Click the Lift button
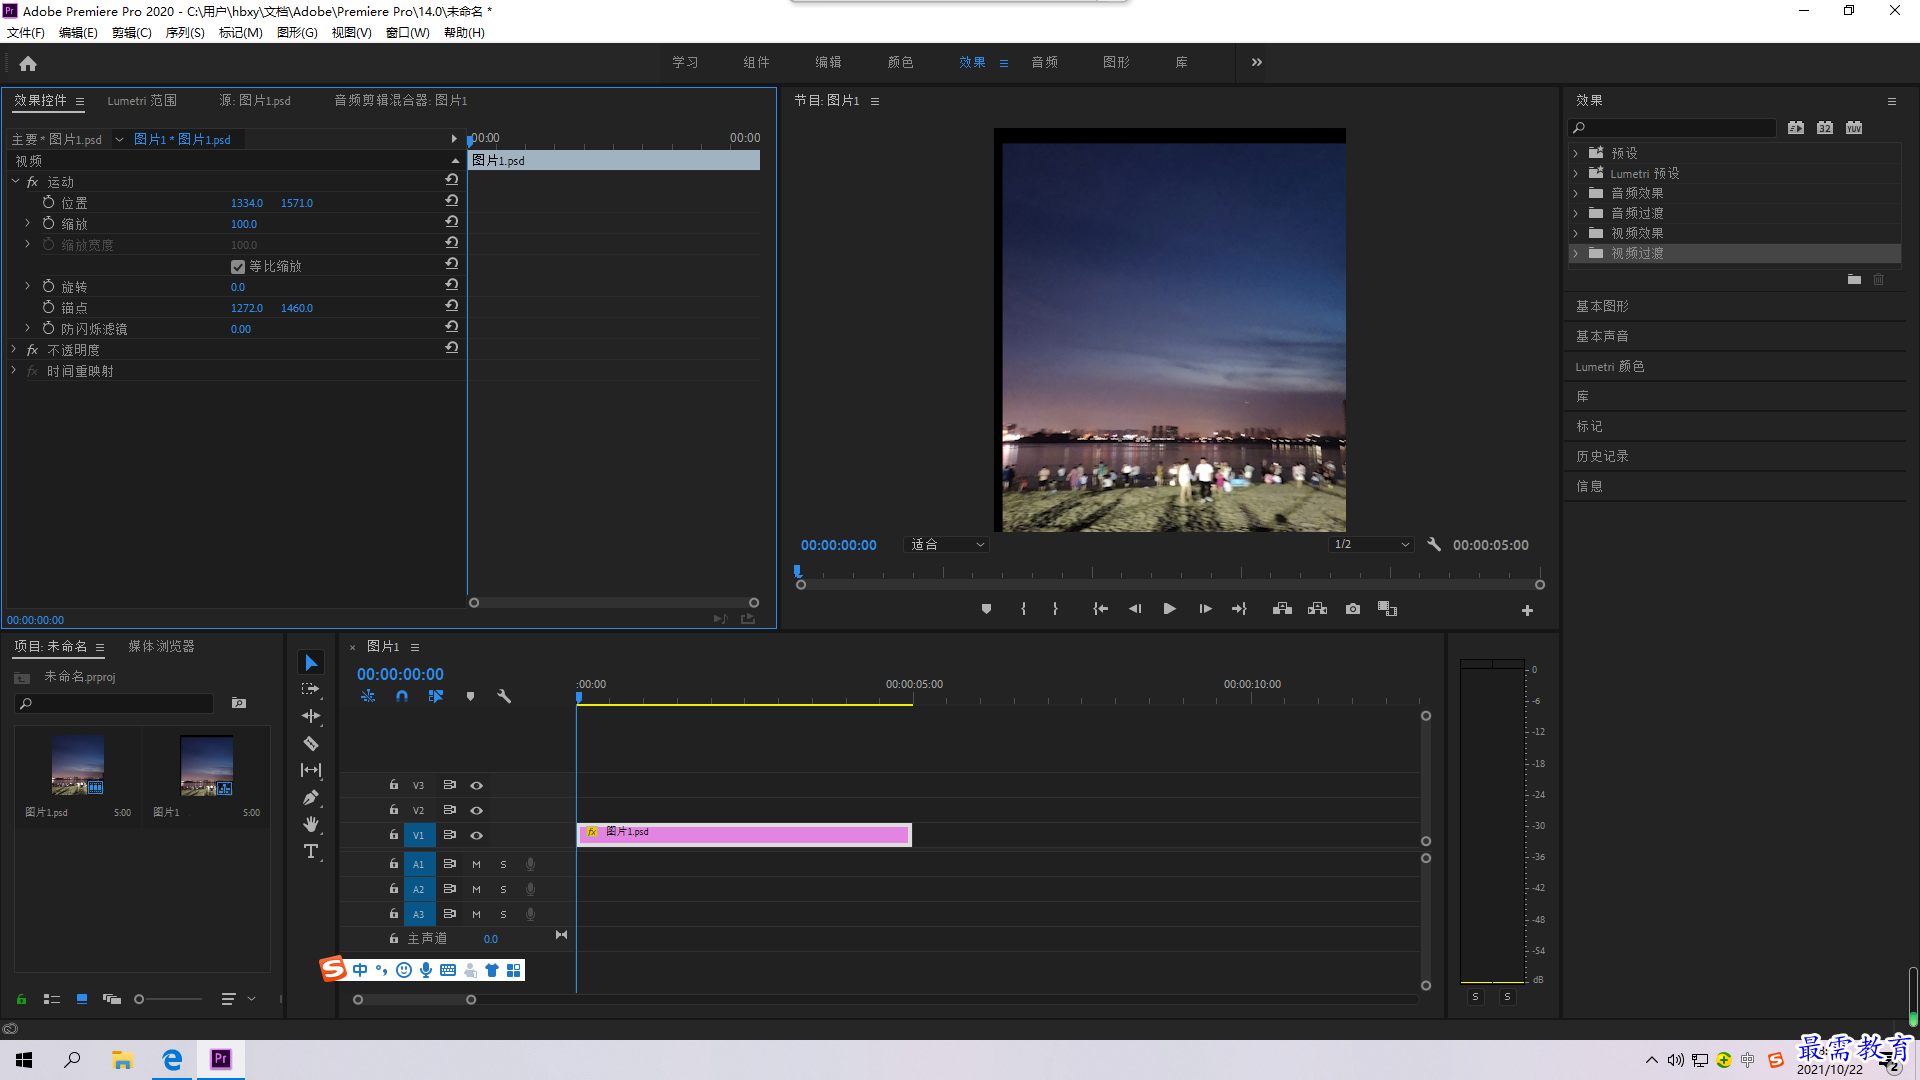The height and width of the screenshot is (1080, 1920). point(1282,609)
